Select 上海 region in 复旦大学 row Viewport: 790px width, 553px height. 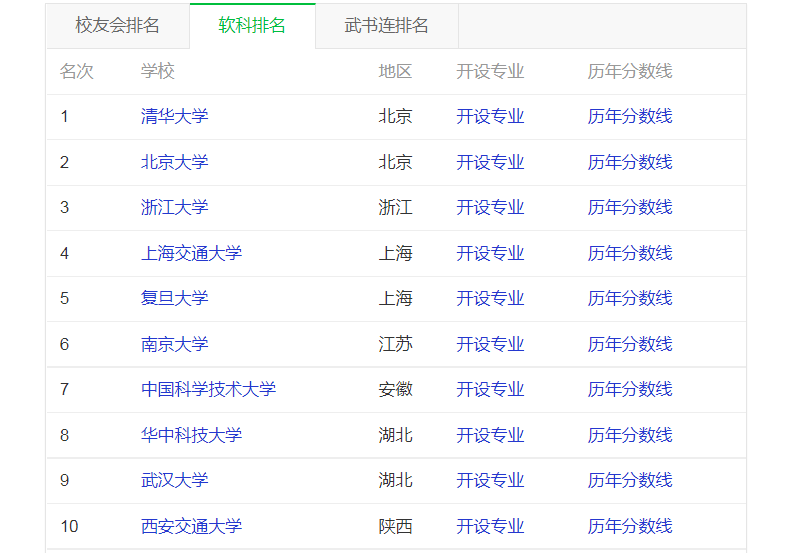pyautogui.click(x=396, y=299)
